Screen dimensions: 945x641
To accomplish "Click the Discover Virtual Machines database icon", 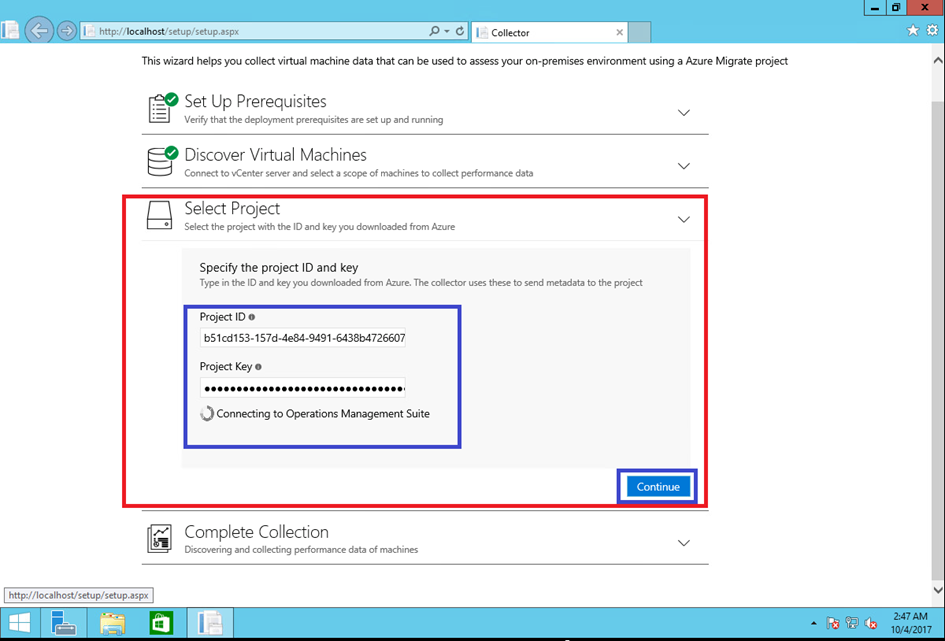I will click(x=162, y=161).
